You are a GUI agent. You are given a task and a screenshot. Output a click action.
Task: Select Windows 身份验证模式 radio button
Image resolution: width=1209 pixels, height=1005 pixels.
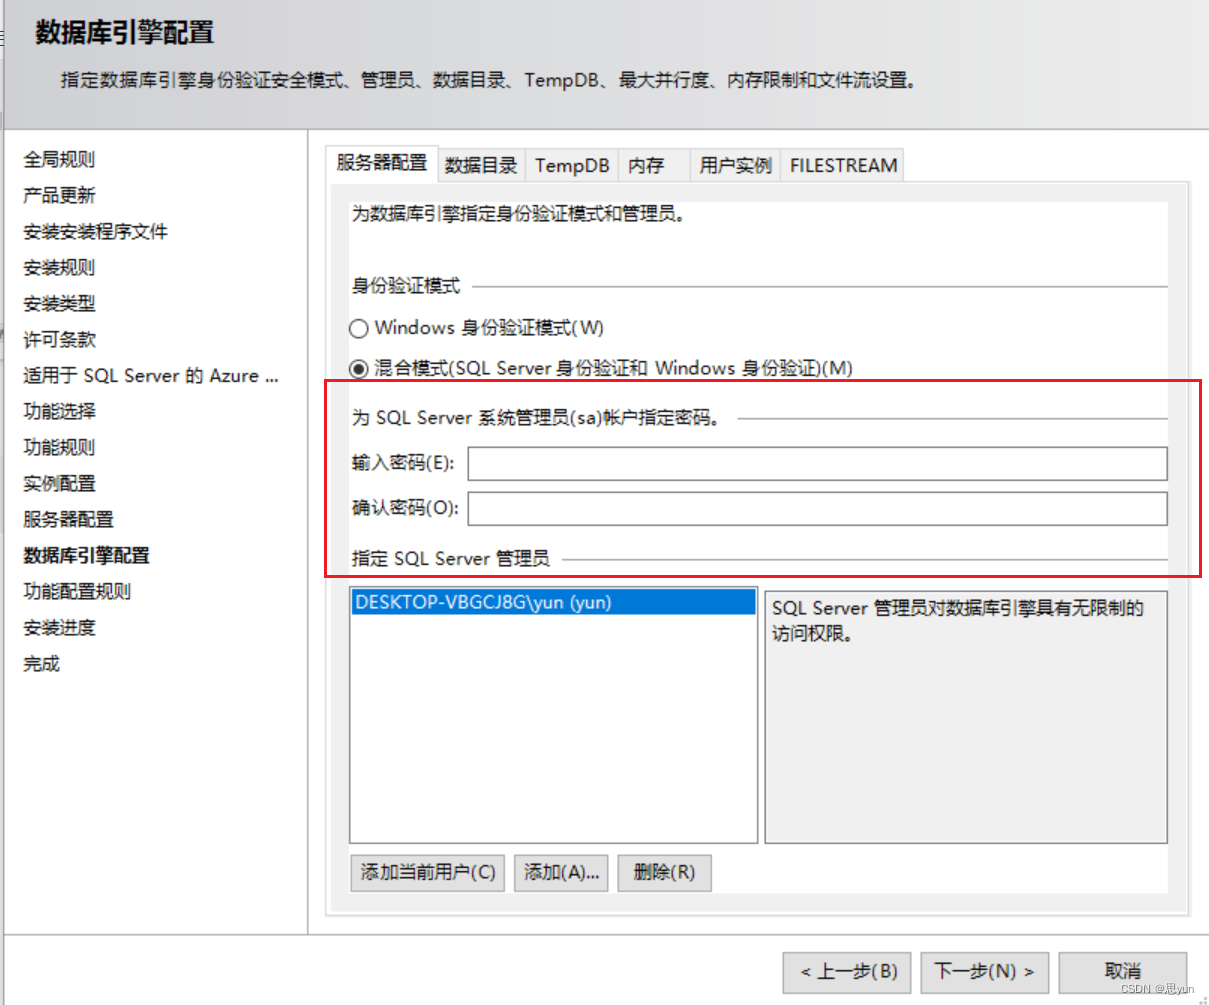(359, 328)
